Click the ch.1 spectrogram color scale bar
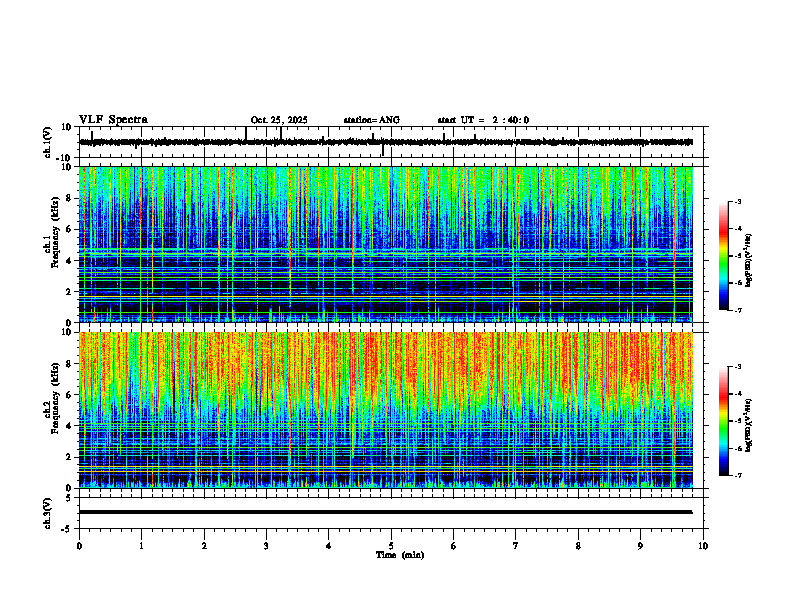Screen dimensions: 792x612 tap(724, 256)
